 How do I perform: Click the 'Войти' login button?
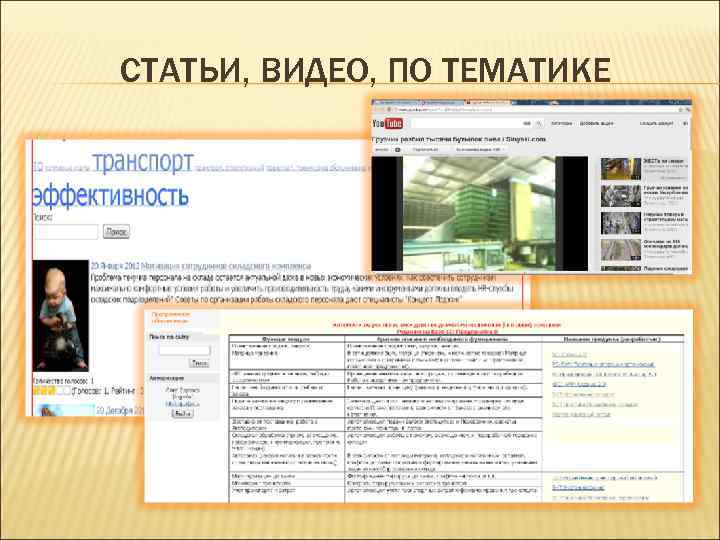(182, 413)
